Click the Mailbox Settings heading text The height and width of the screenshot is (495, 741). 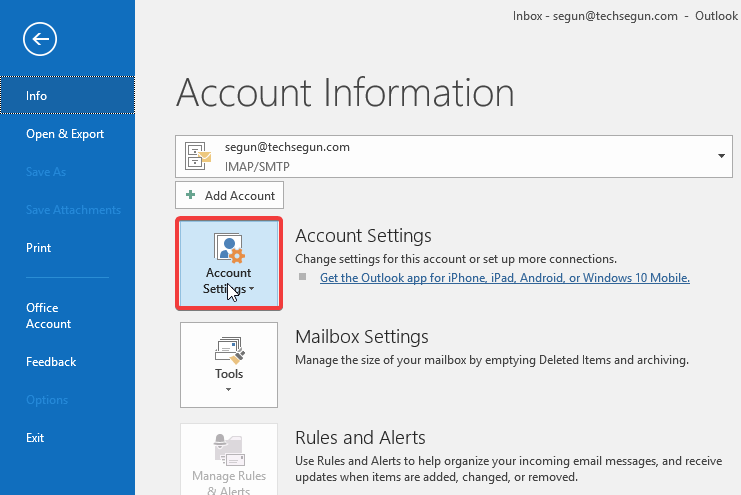tap(362, 337)
